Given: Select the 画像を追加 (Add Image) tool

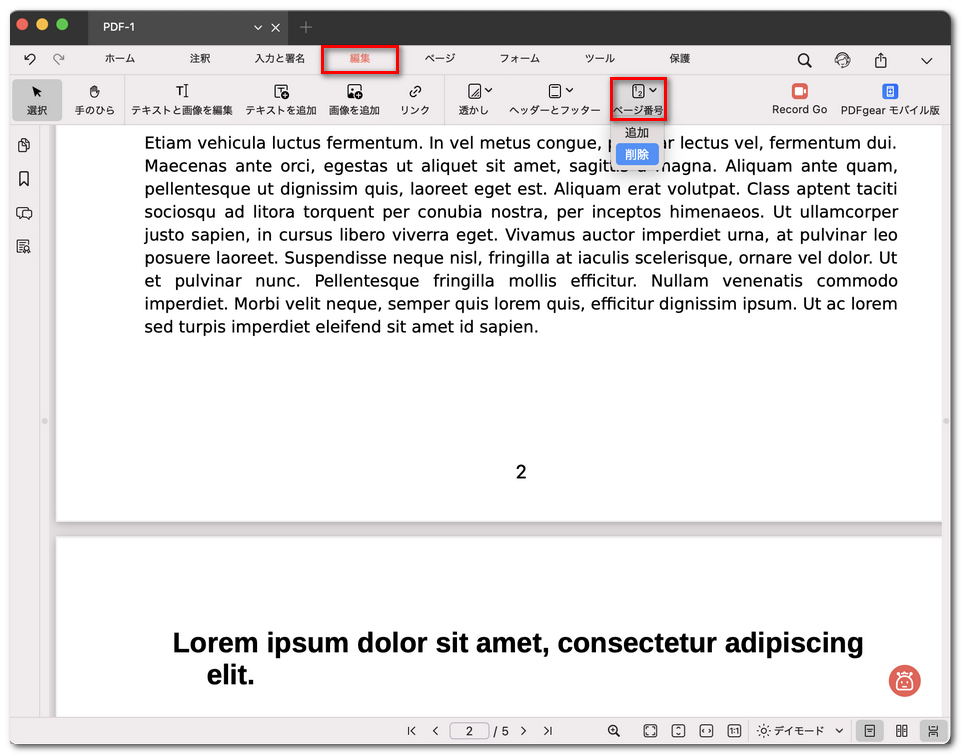Looking at the screenshot, I should point(352,99).
